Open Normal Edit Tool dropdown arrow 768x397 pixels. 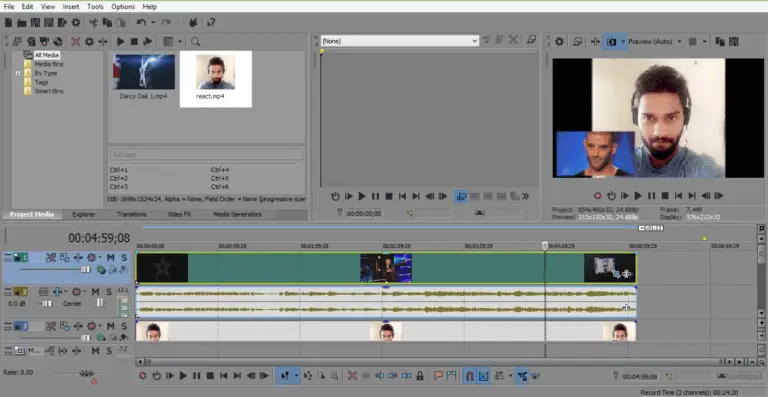296,376
